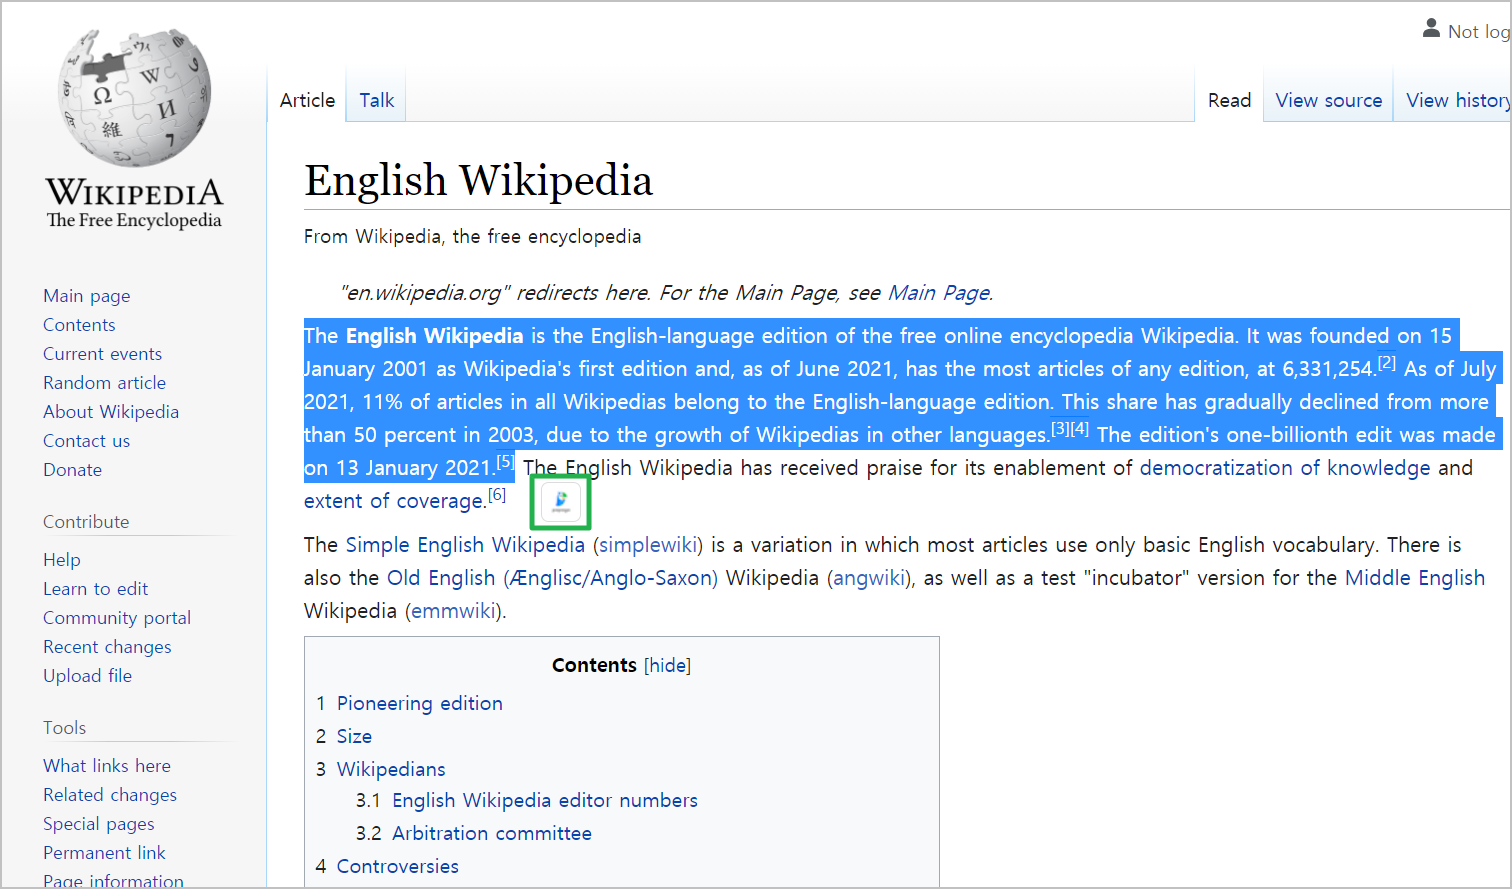The image size is (1512, 889).
Task: Open the View source tab
Action: click(1328, 100)
